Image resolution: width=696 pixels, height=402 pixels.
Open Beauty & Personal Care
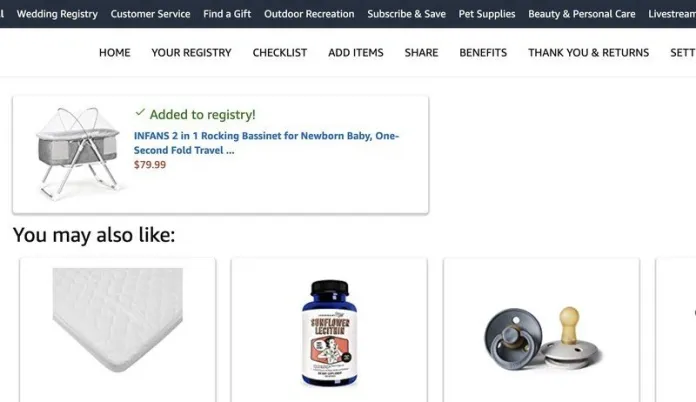(581, 14)
